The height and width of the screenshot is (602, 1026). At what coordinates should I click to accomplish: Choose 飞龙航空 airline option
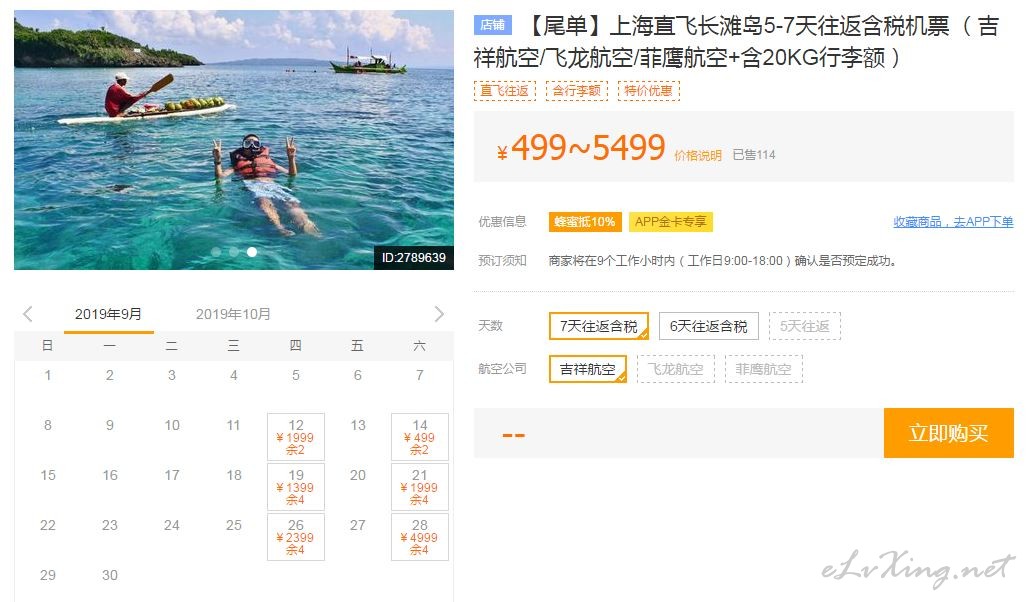[676, 369]
